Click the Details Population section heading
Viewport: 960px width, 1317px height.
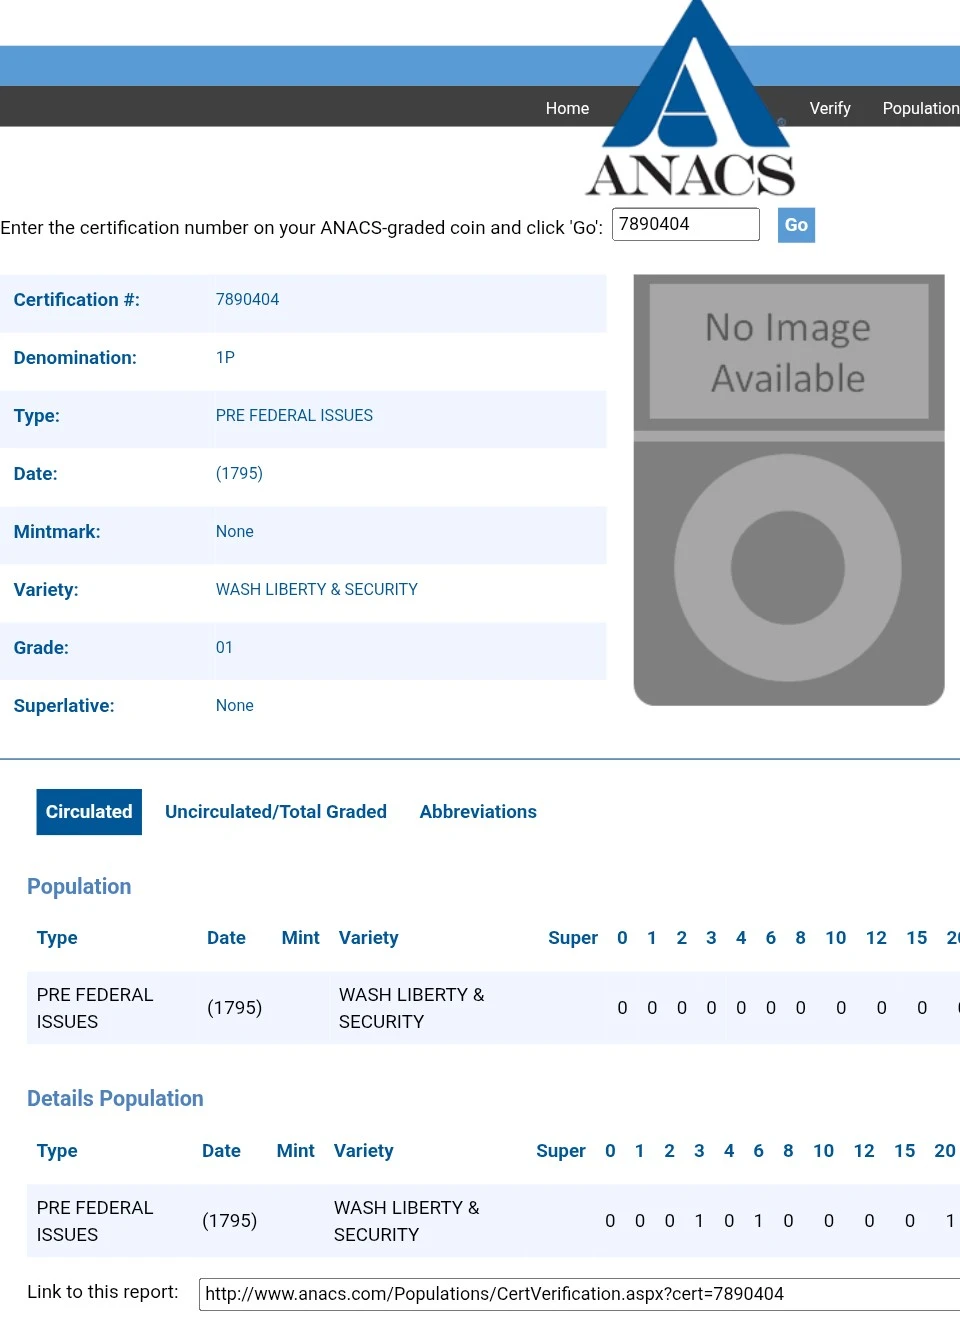click(115, 1099)
